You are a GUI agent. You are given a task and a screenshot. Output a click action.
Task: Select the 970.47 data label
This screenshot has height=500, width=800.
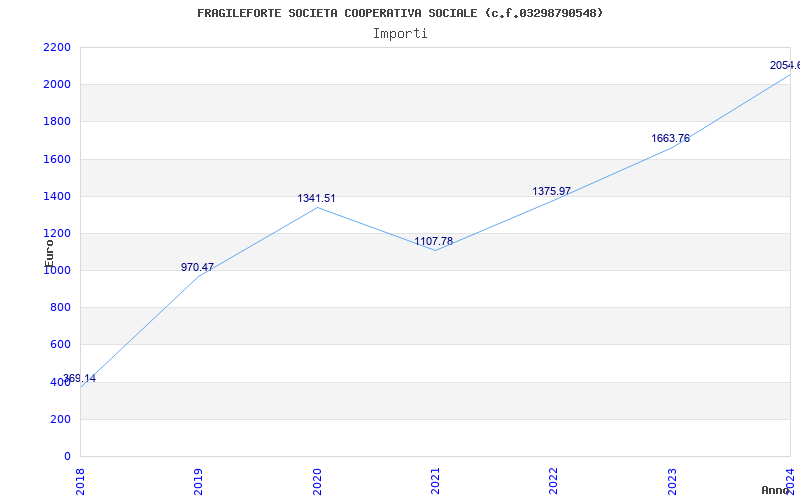pyautogui.click(x=197, y=267)
